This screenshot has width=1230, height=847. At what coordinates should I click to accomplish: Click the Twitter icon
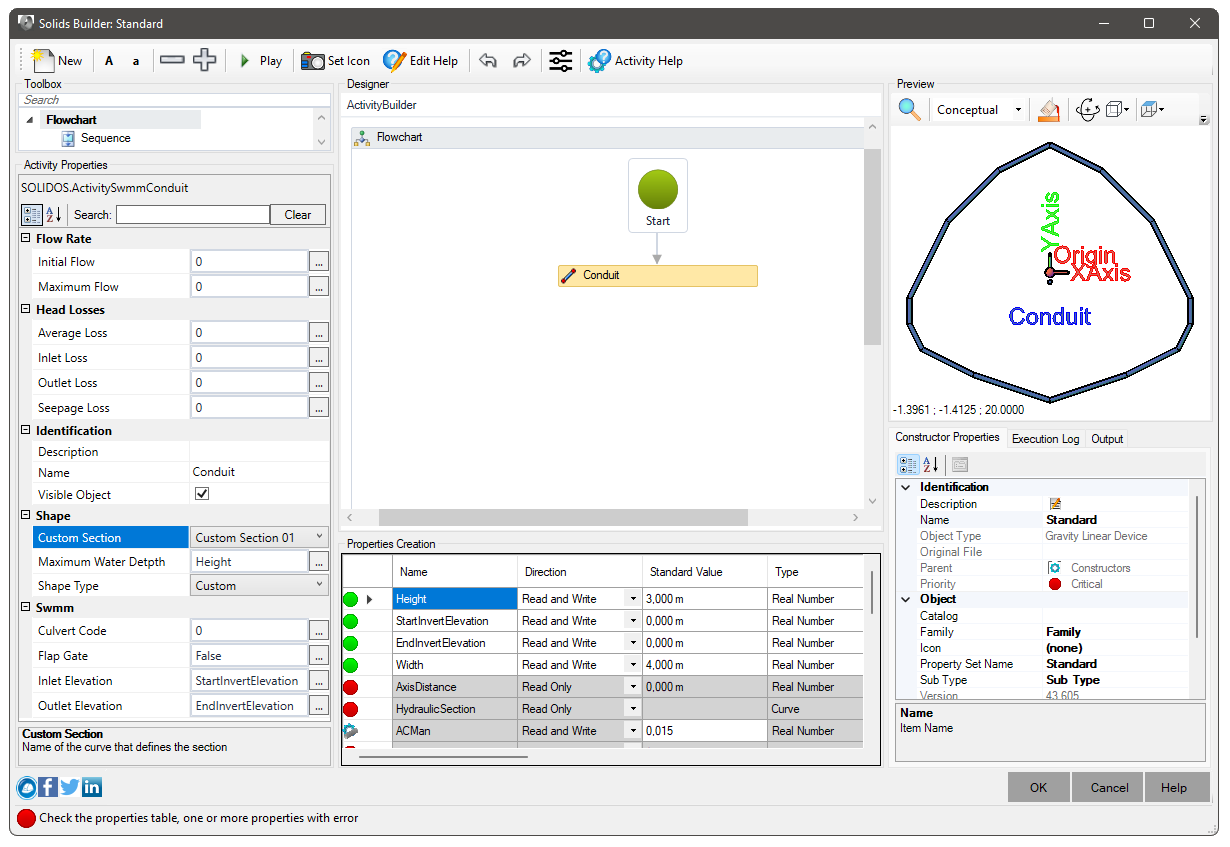click(x=69, y=787)
